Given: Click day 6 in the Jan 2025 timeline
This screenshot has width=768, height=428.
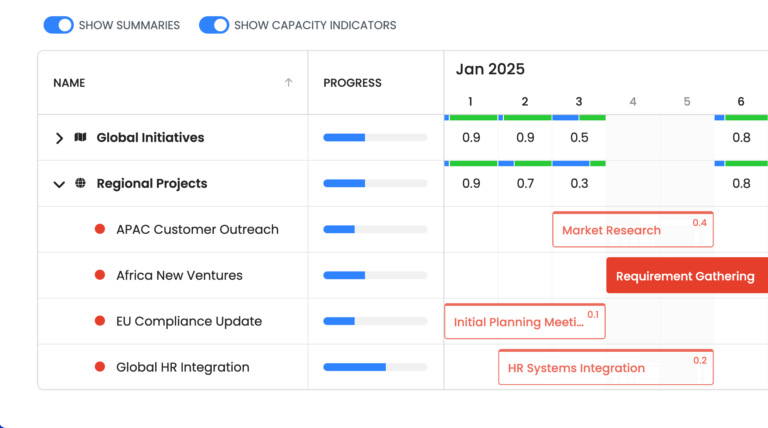Looking at the screenshot, I should click(741, 101).
